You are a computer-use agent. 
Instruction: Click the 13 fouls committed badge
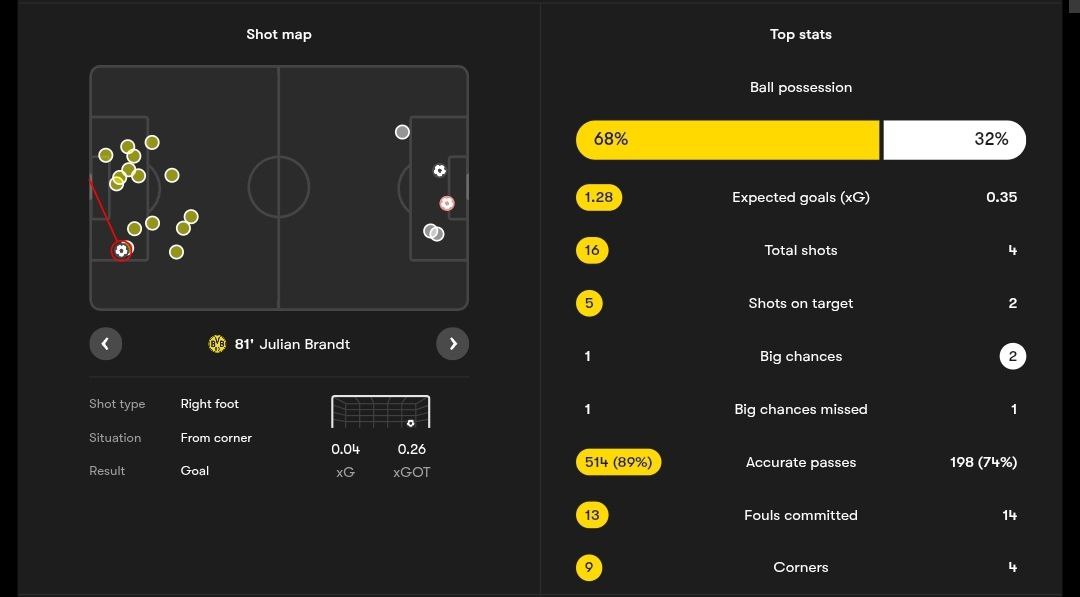(592, 515)
